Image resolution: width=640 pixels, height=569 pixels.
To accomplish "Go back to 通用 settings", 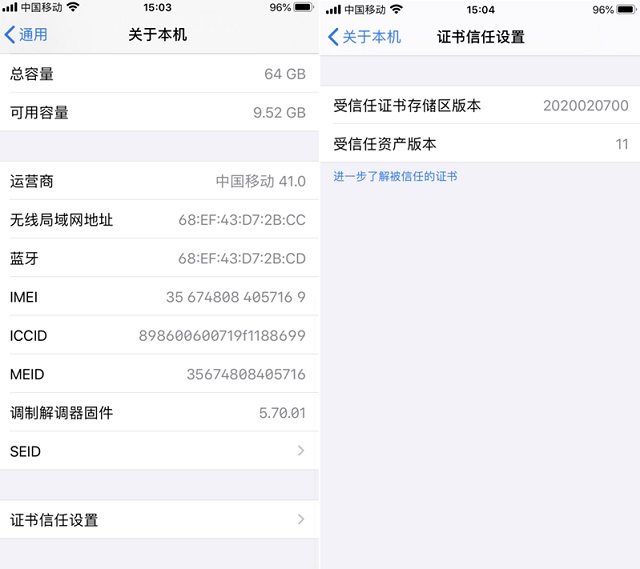I will [26, 35].
